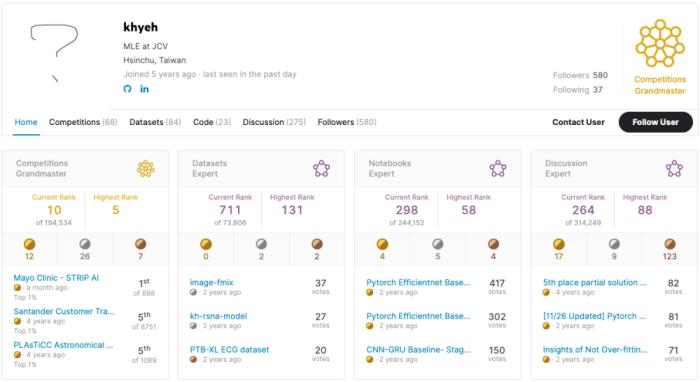Click the silver medal icon in Notebooks card
This screenshot has width=700, height=382.
(x=438, y=244)
